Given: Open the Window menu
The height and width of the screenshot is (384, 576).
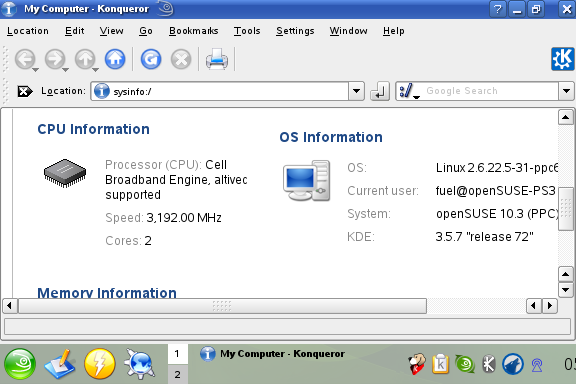Looking at the screenshot, I should point(348,31).
